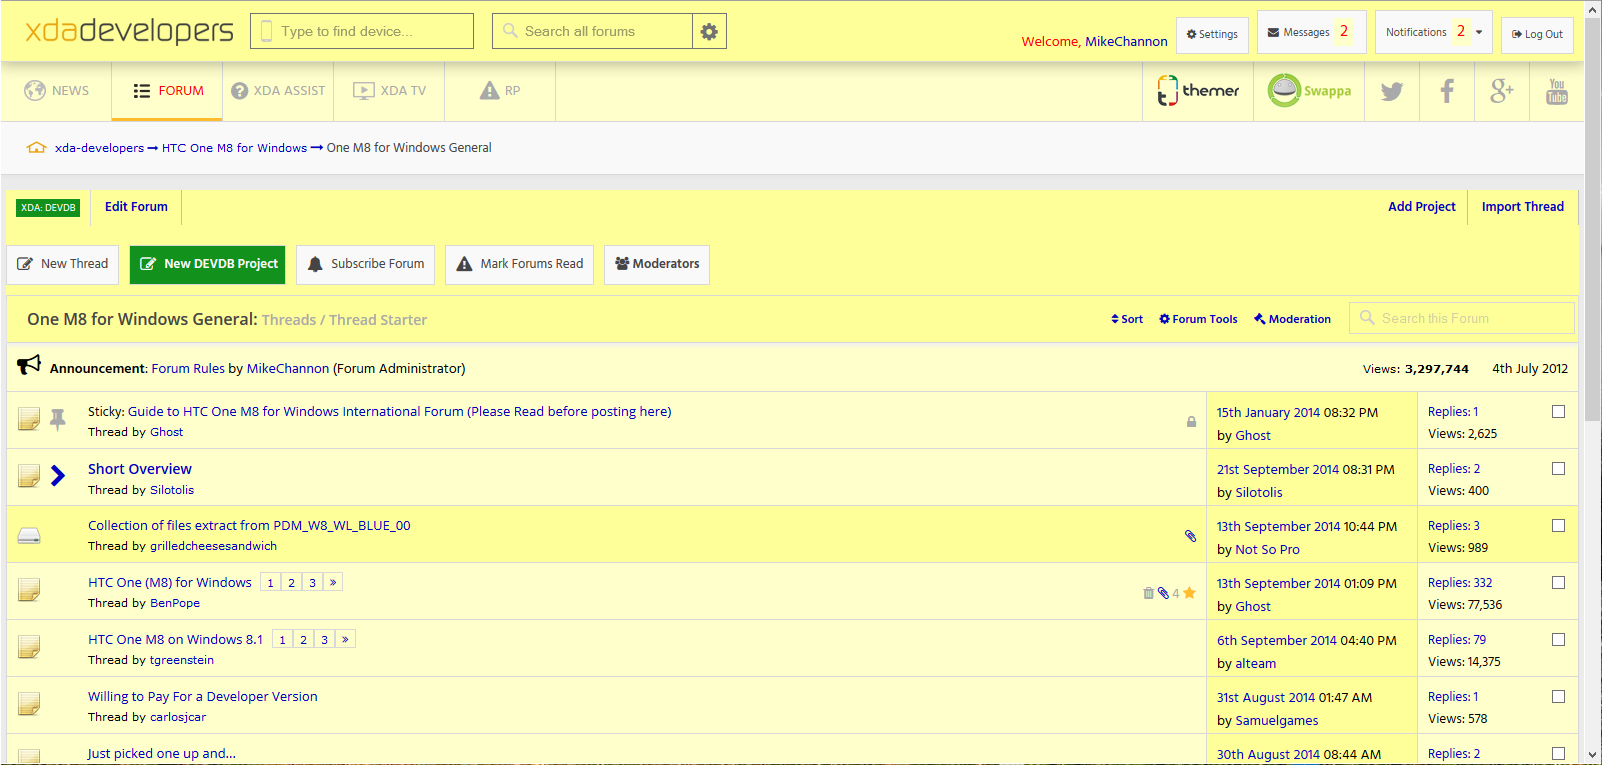Image resolution: width=1602 pixels, height=765 pixels.
Task: Create a New DEVDB Project
Action: 207,264
